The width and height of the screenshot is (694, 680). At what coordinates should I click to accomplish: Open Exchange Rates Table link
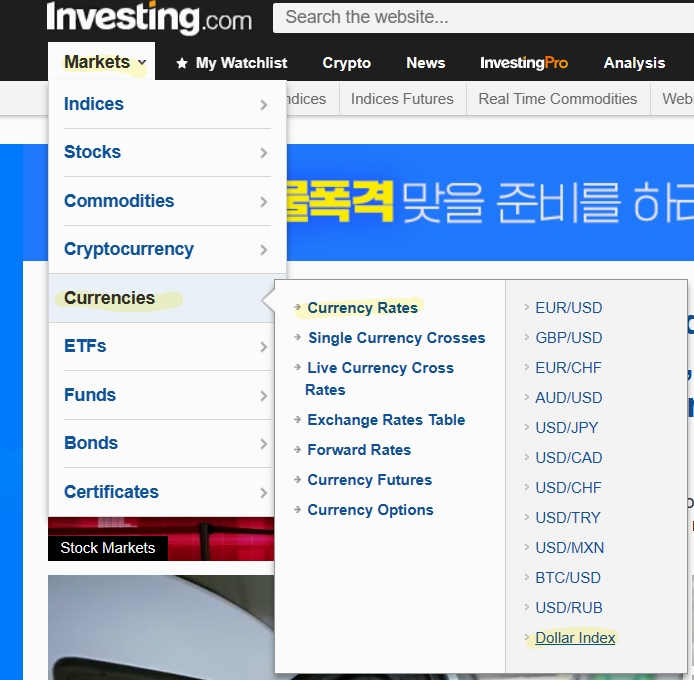[386, 420]
